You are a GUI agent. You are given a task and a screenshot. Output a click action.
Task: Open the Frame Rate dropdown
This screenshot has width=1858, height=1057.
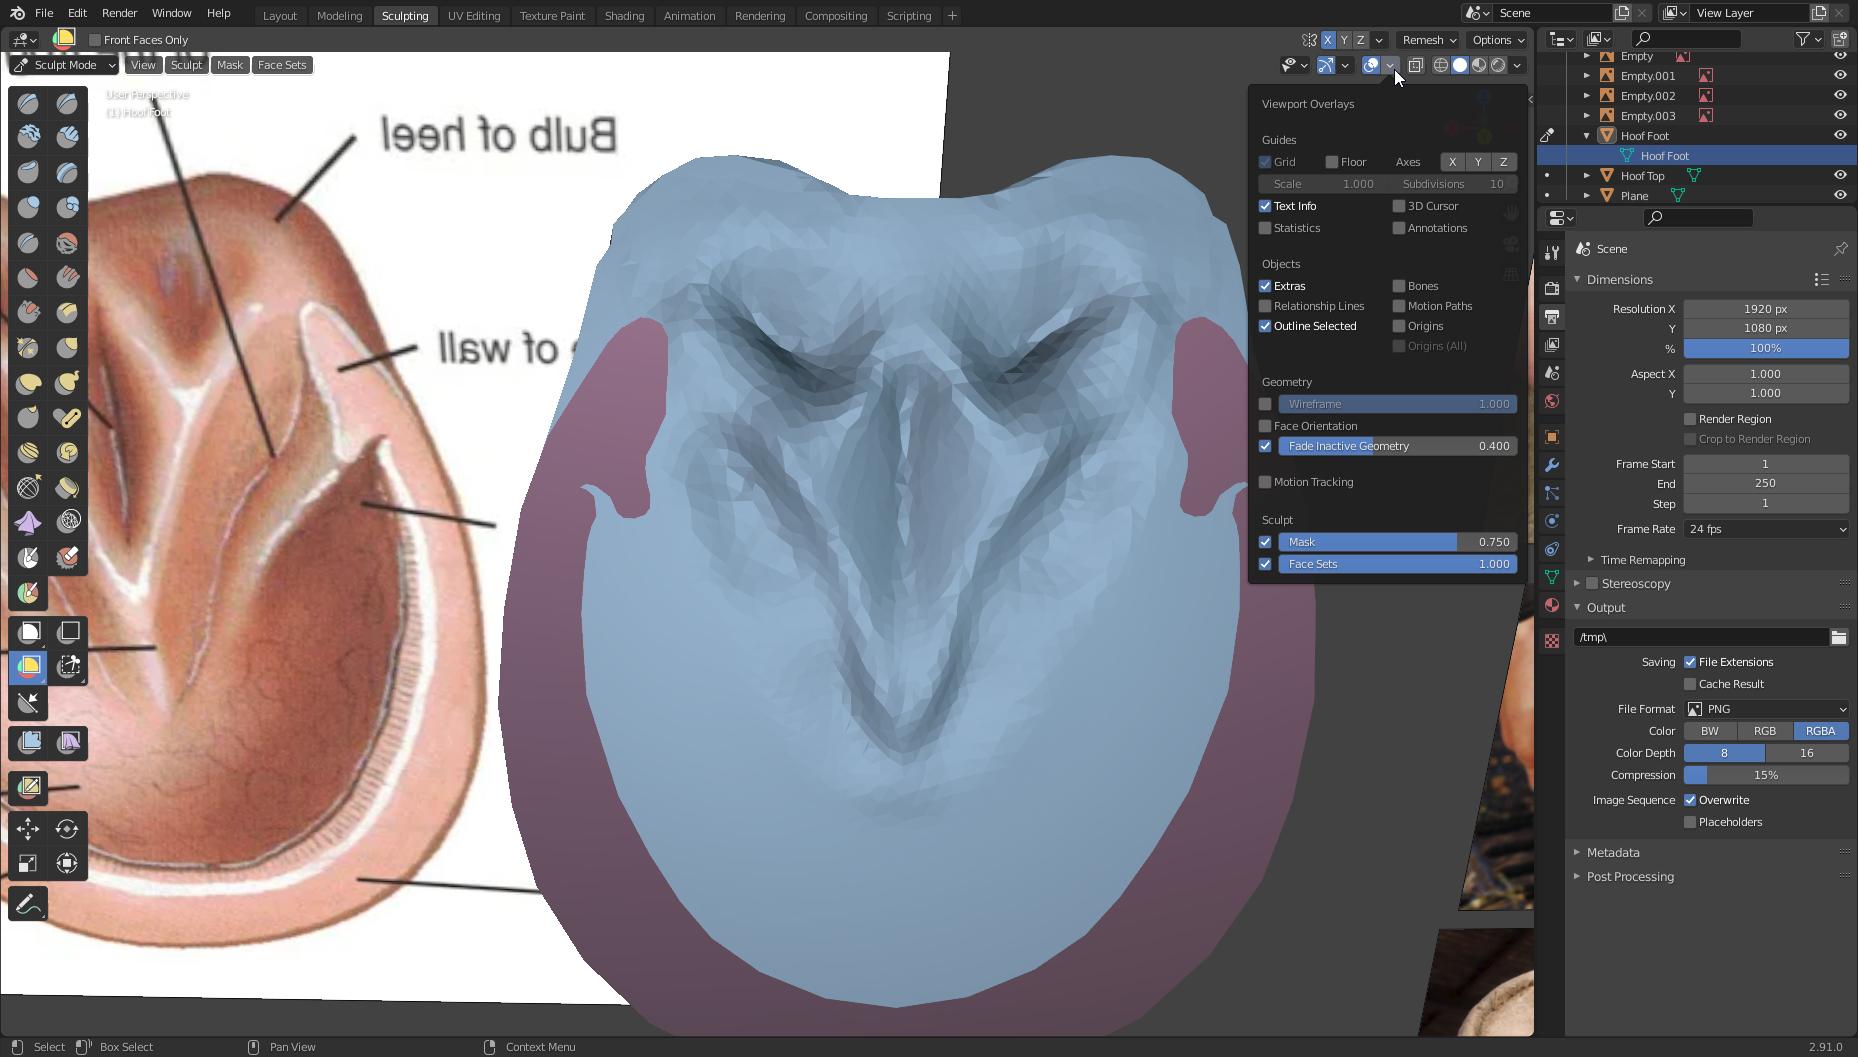tap(1767, 529)
